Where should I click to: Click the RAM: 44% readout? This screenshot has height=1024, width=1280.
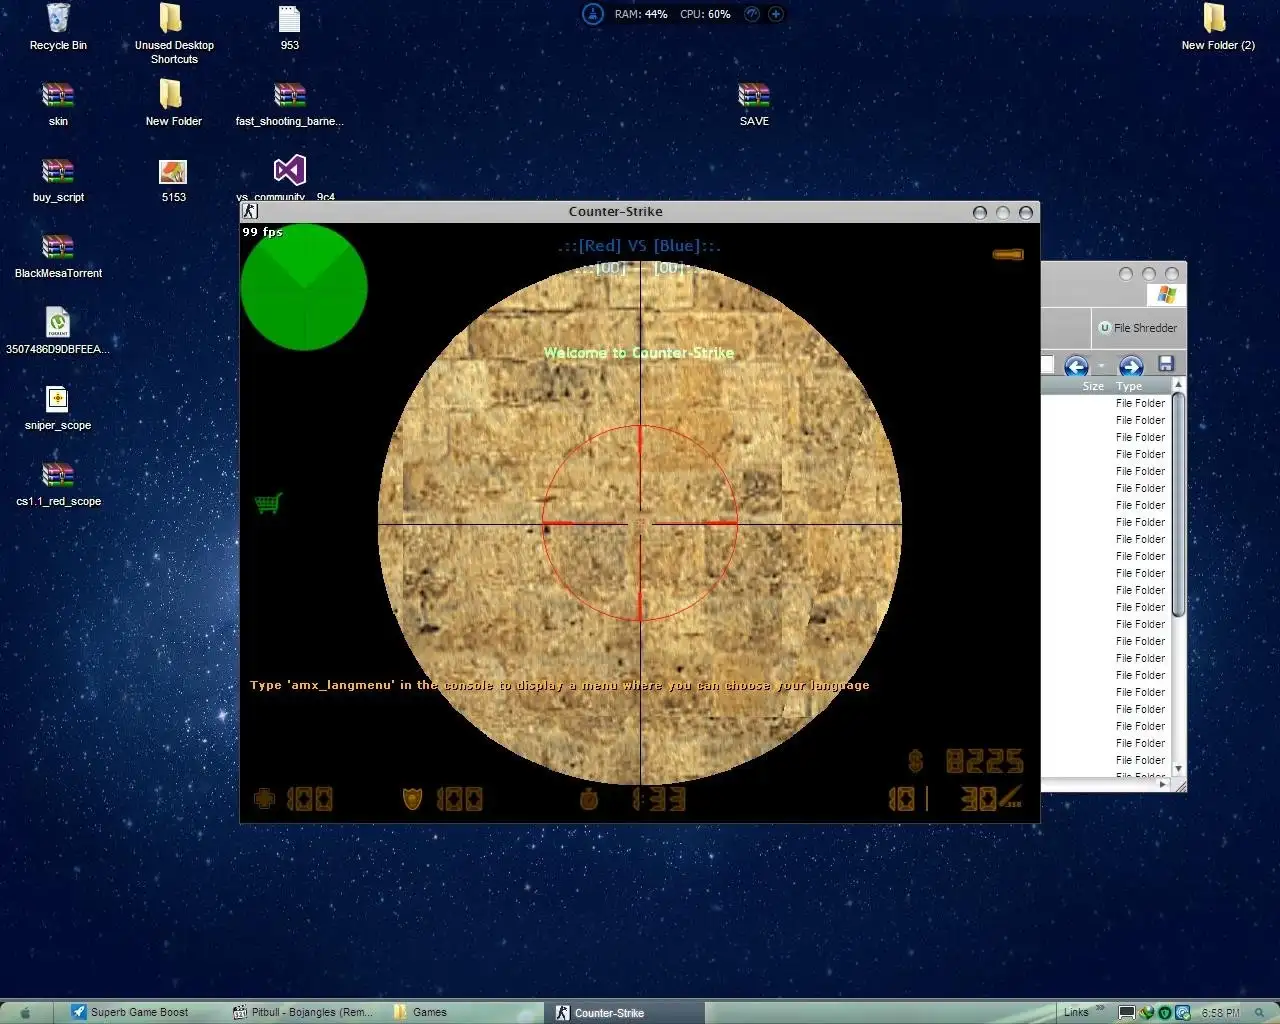(641, 14)
